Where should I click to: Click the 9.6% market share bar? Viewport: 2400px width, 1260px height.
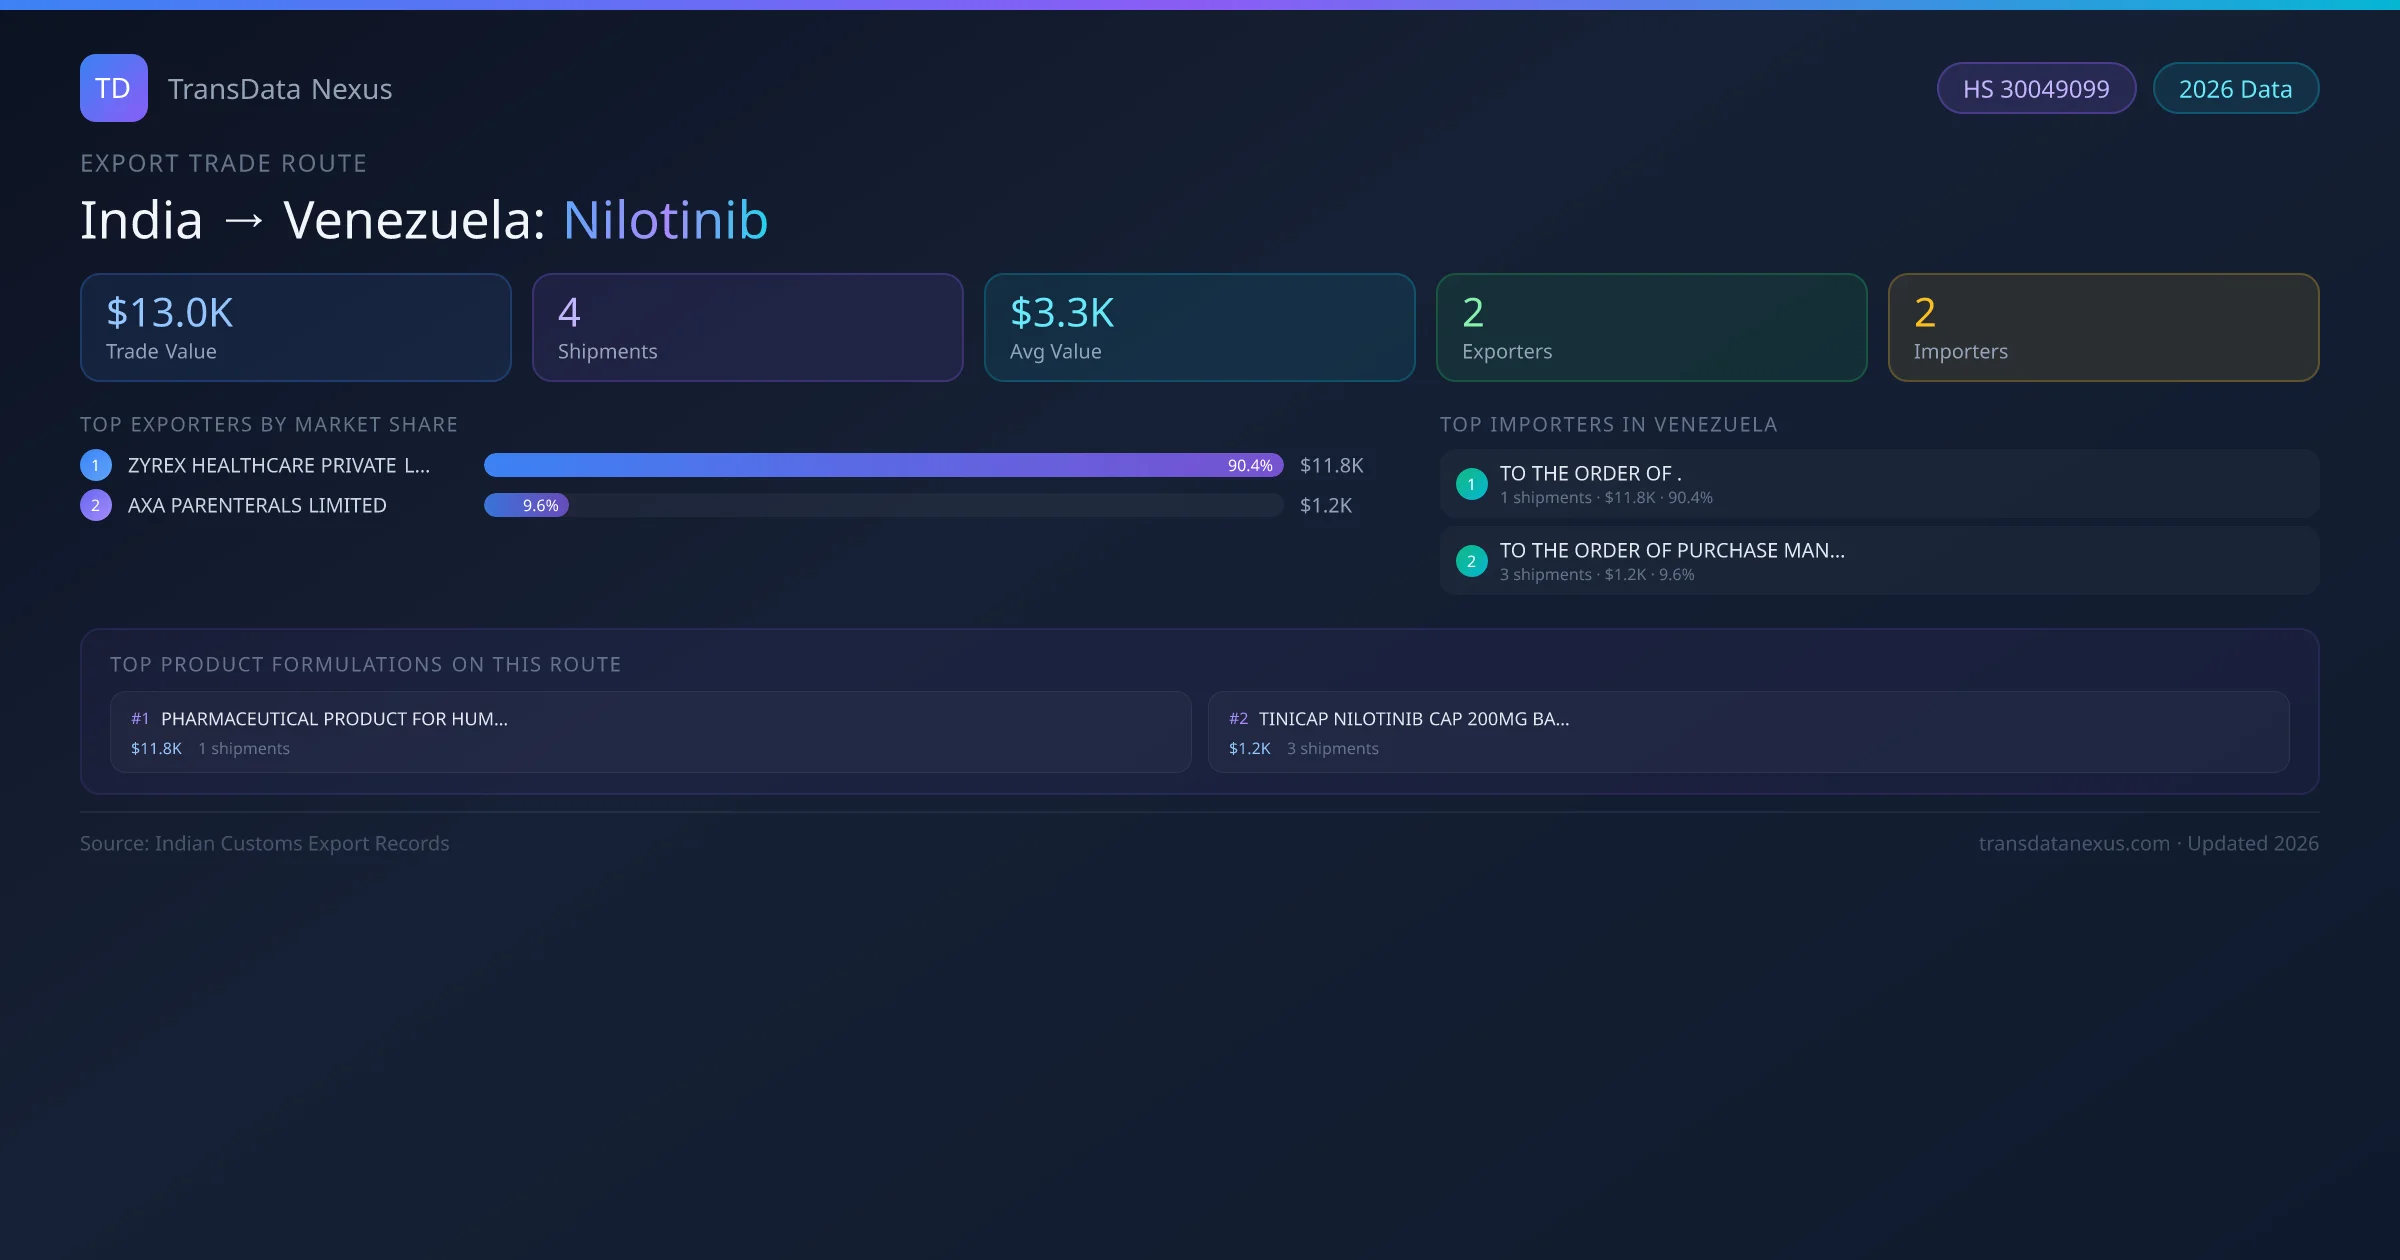click(527, 505)
